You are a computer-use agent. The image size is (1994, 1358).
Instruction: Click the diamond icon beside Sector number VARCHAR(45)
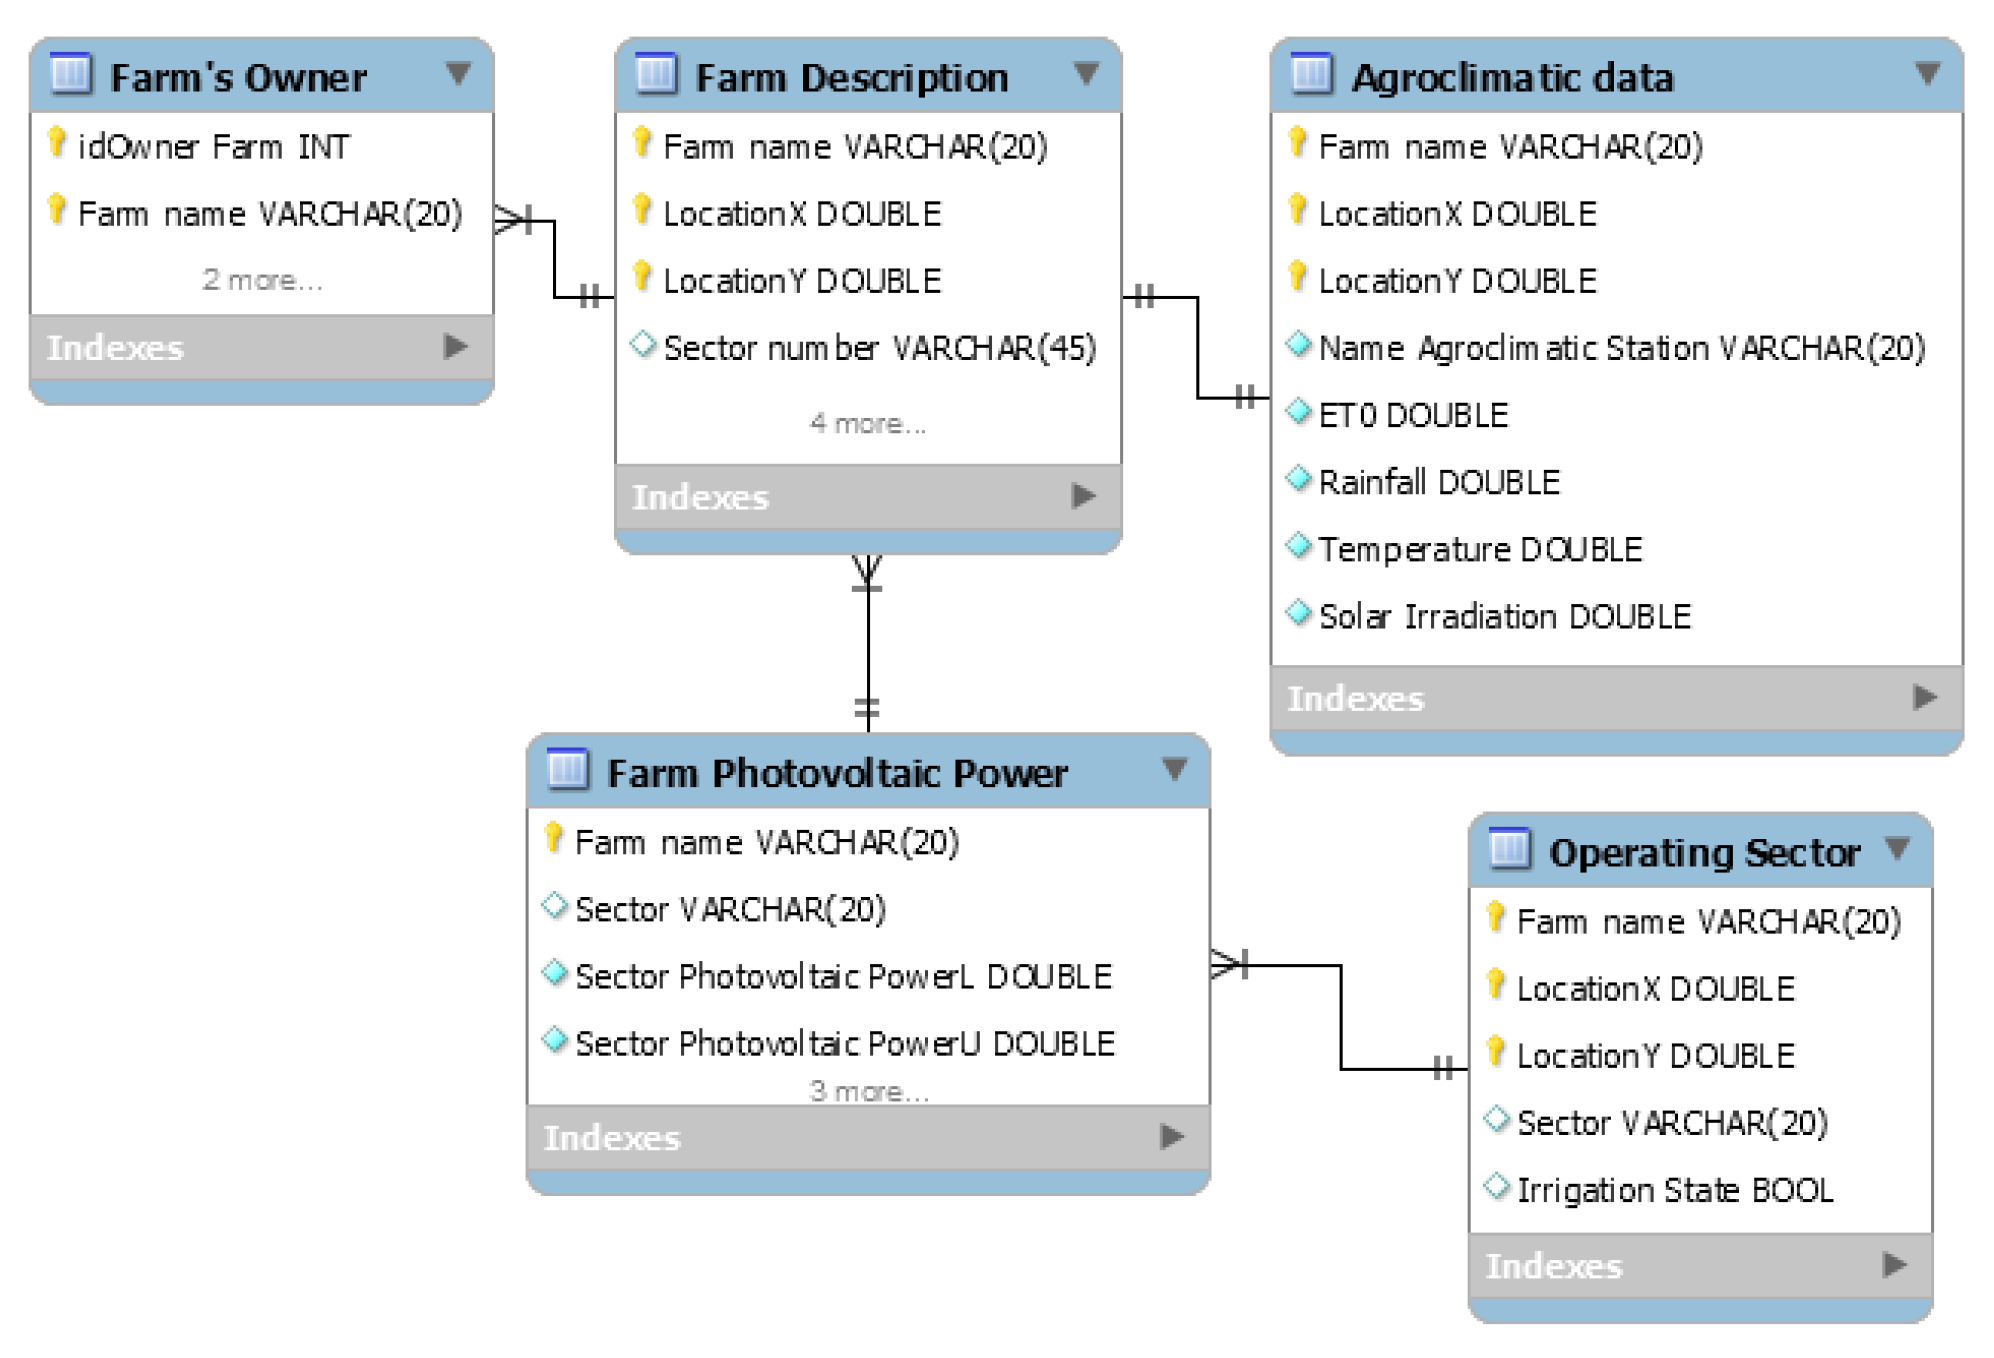tap(644, 345)
